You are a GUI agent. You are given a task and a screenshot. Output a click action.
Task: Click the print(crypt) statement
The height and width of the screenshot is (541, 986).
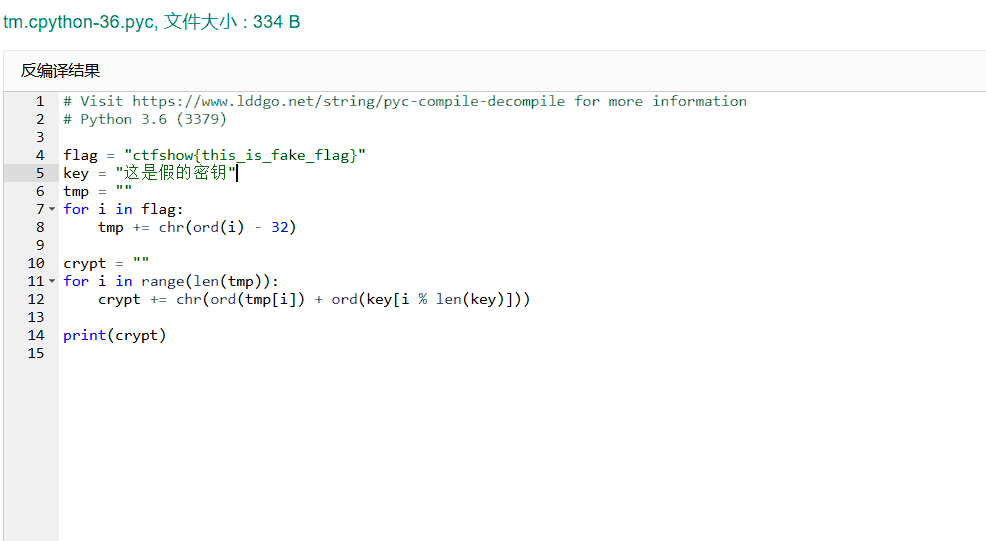[x=114, y=335]
